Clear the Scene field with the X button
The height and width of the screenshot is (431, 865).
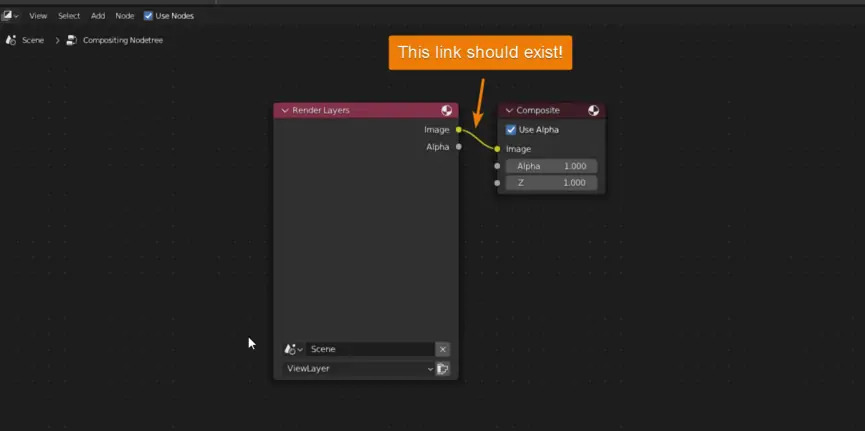click(x=442, y=349)
